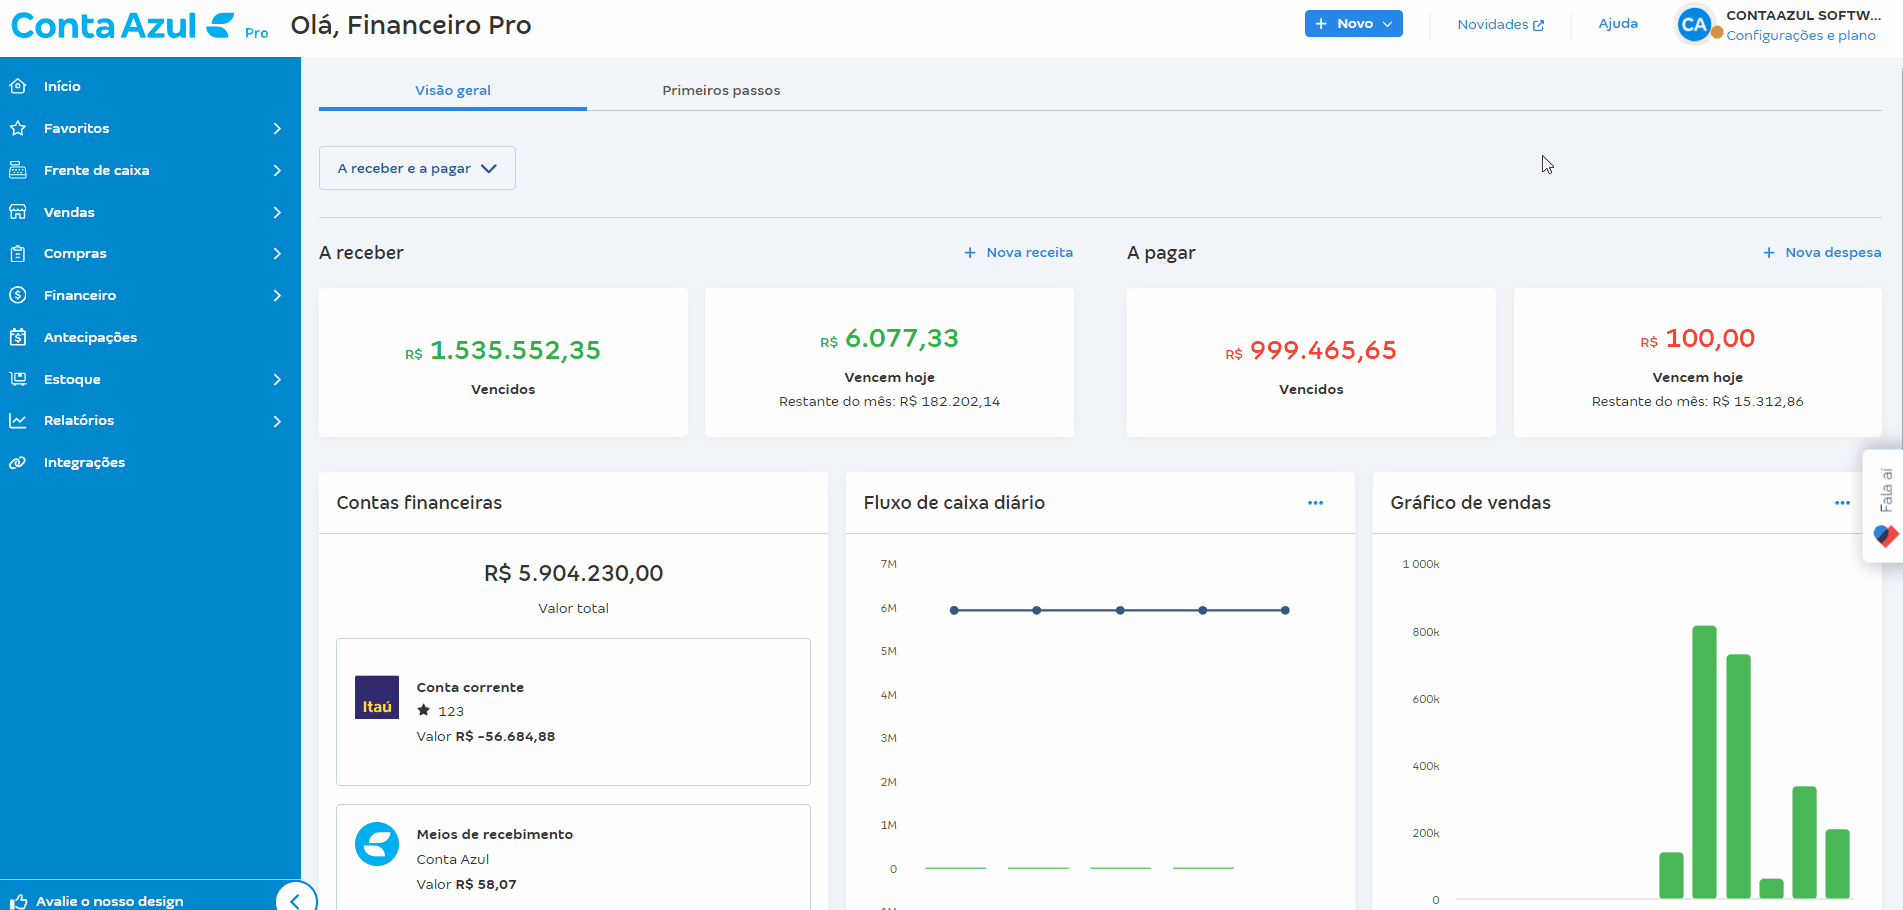
Task: Expand the Vendas submenu chevron
Action: click(277, 212)
